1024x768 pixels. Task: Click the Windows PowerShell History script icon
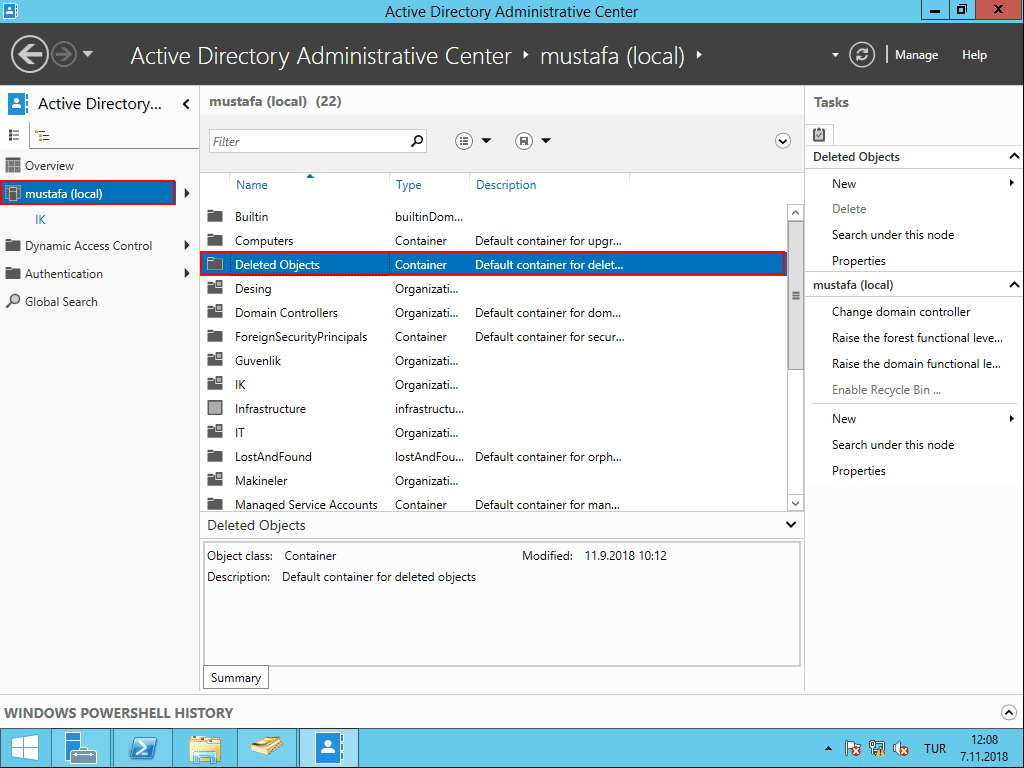819,133
